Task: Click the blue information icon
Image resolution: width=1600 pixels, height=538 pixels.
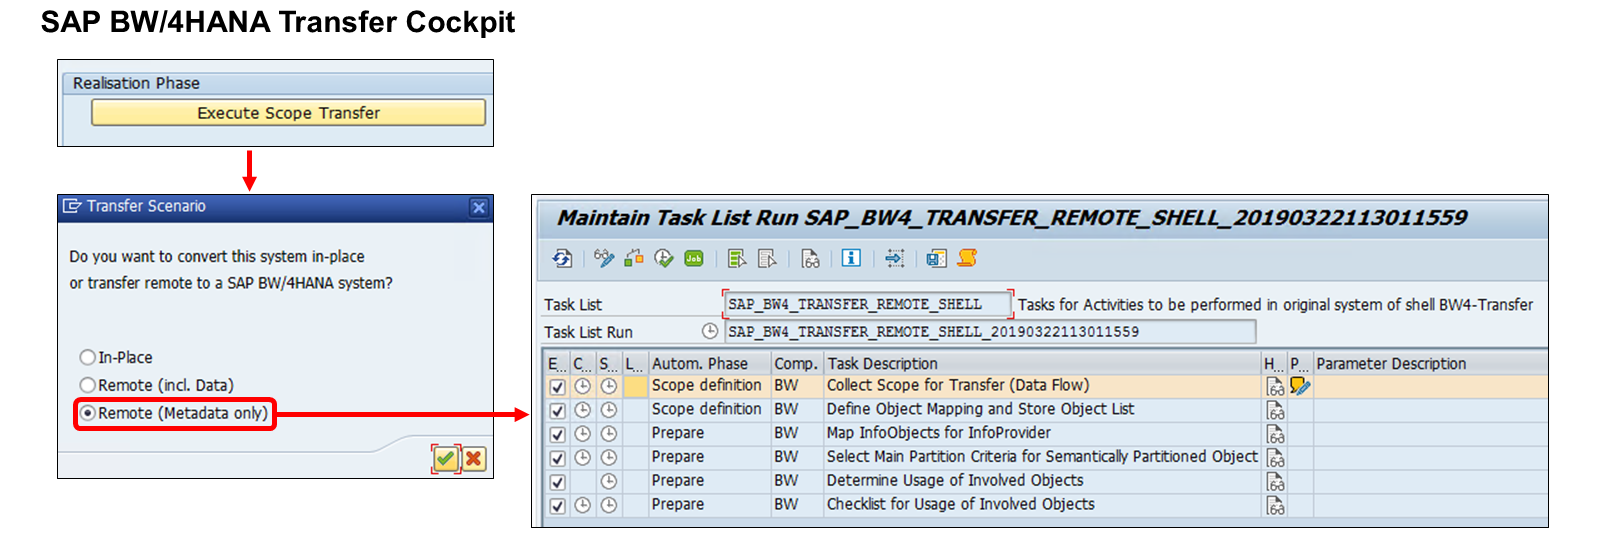Action: tap(851, 258)
